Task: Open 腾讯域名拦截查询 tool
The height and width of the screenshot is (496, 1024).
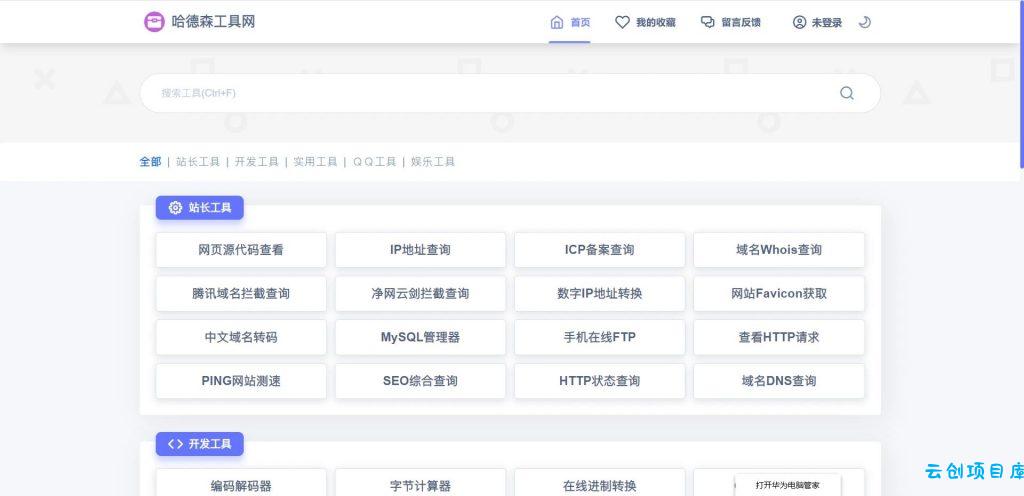Action: (x=241, y=294)
